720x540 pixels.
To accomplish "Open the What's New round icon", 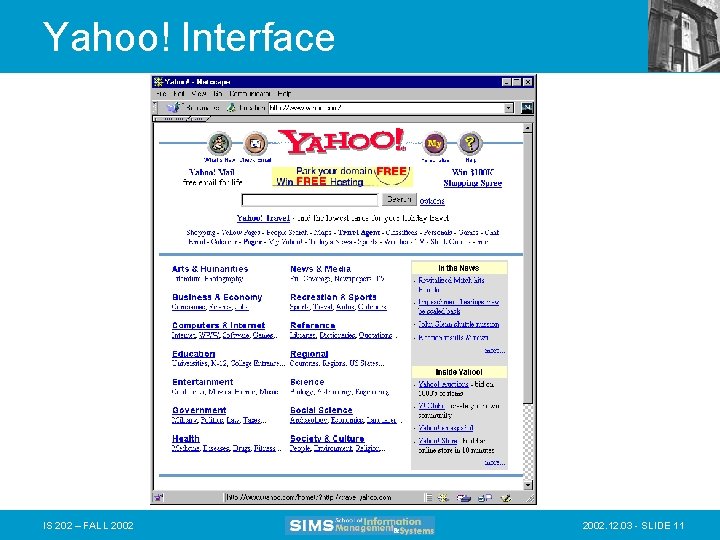I will click(x=219, y=143).
